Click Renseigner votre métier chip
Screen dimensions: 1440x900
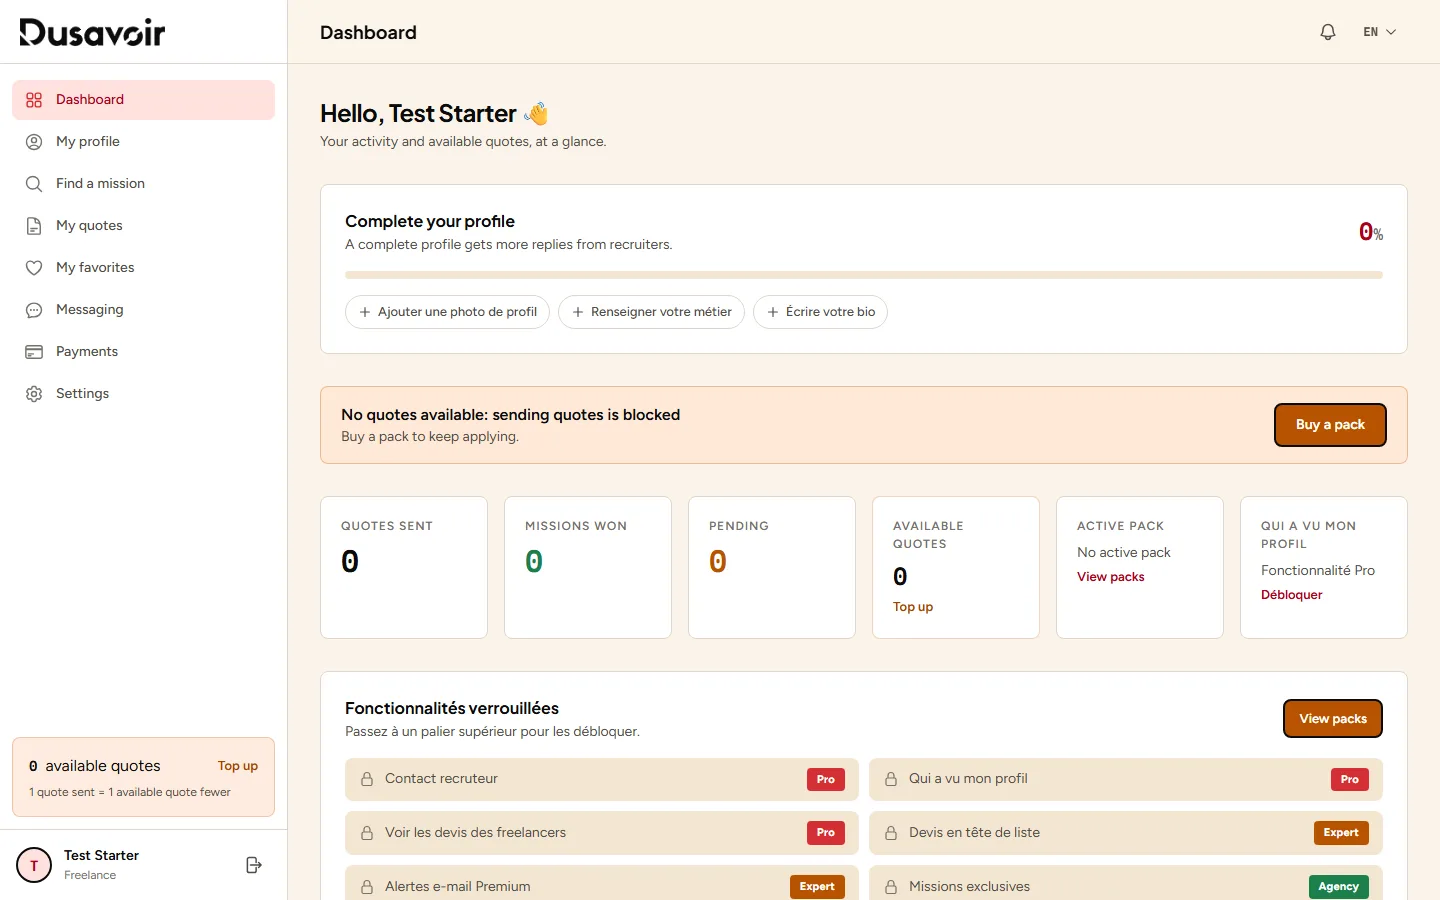pyautogui.click(x=651, y=312)
